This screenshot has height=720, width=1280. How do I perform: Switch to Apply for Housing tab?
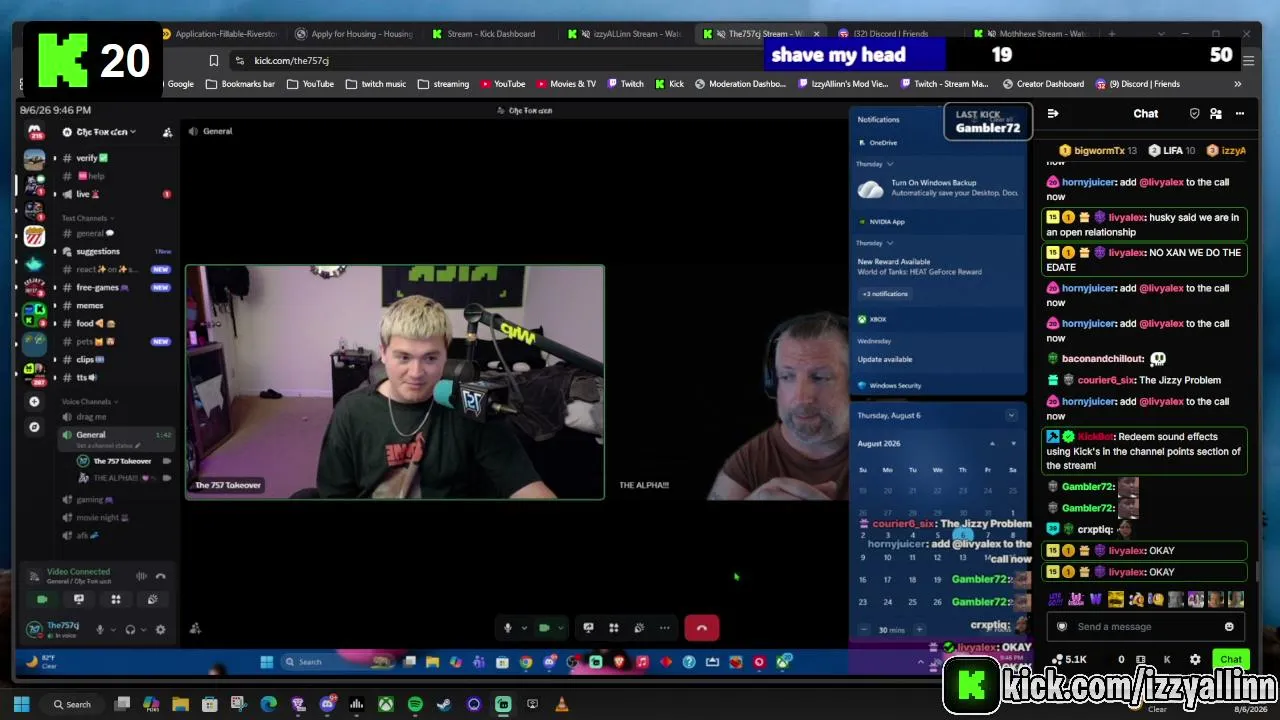[x=354, y=34]
